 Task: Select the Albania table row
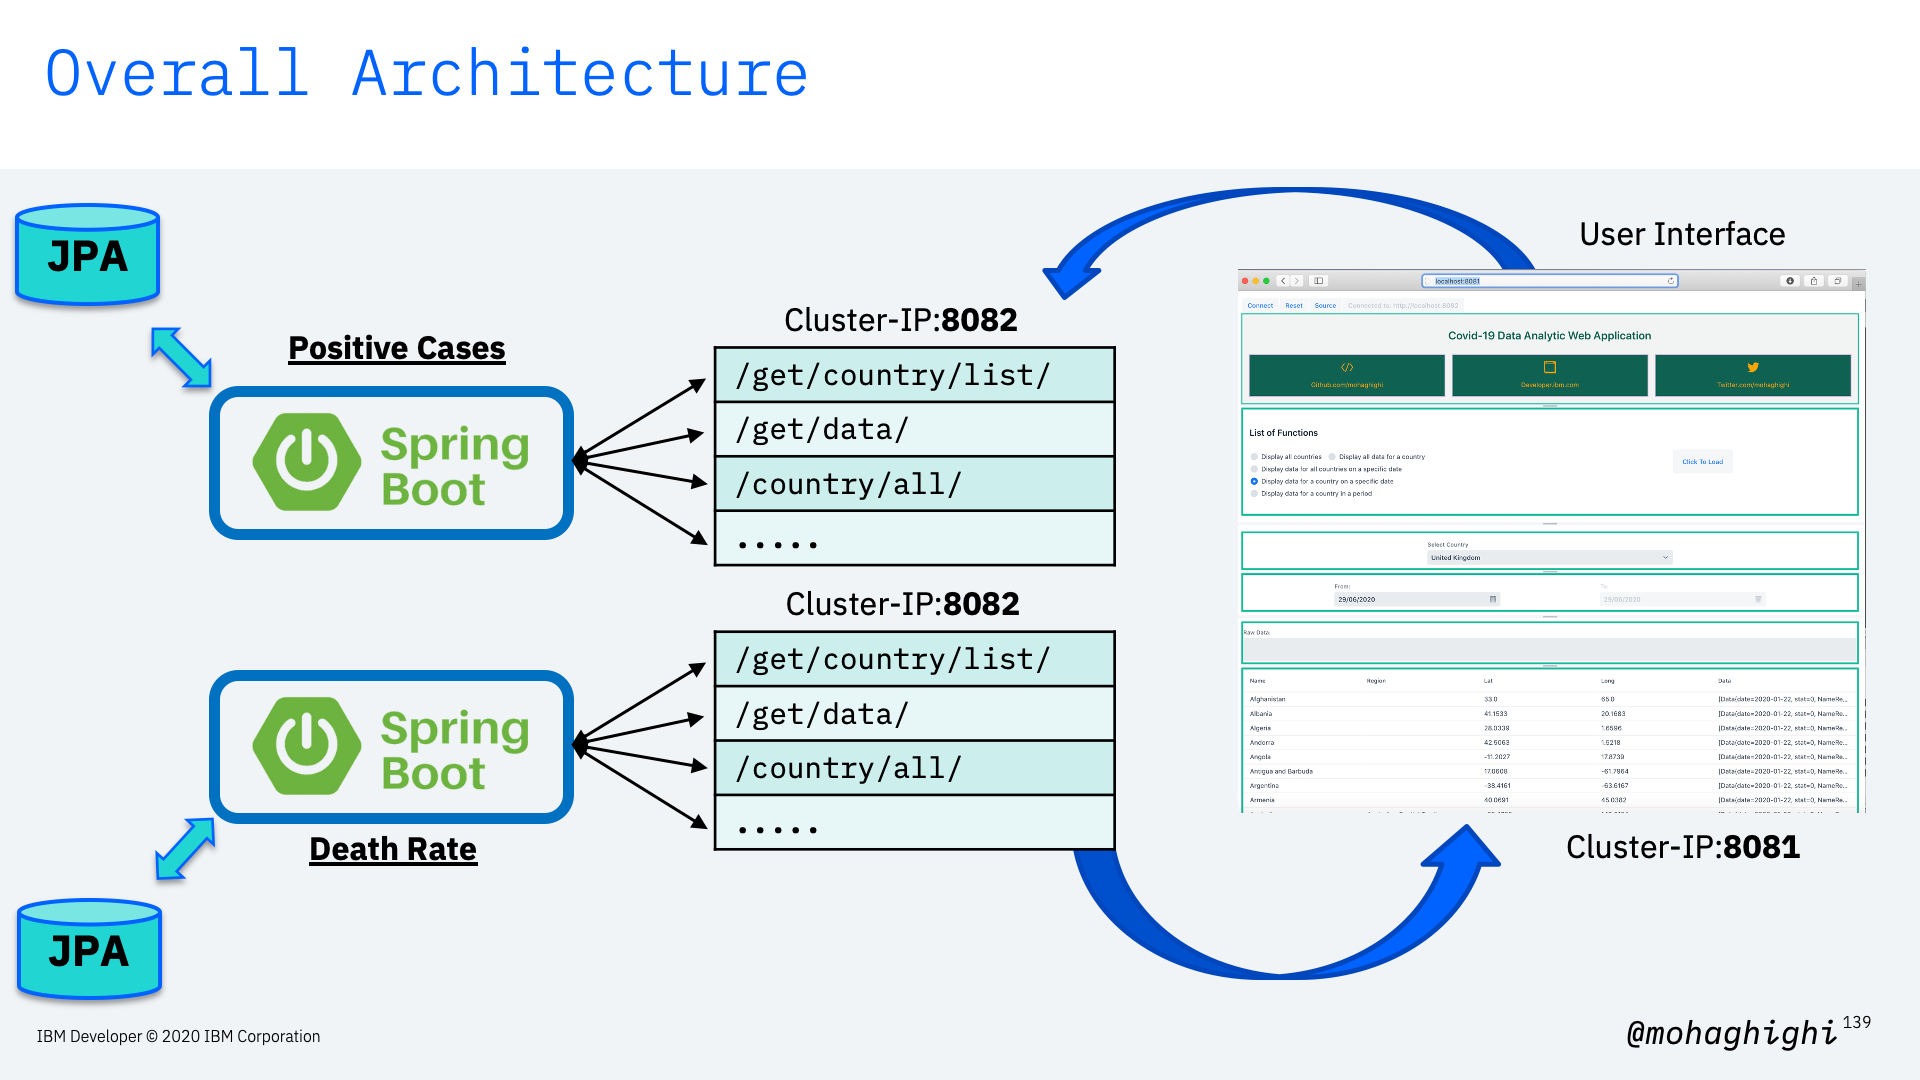click(x=1549, y=714)
